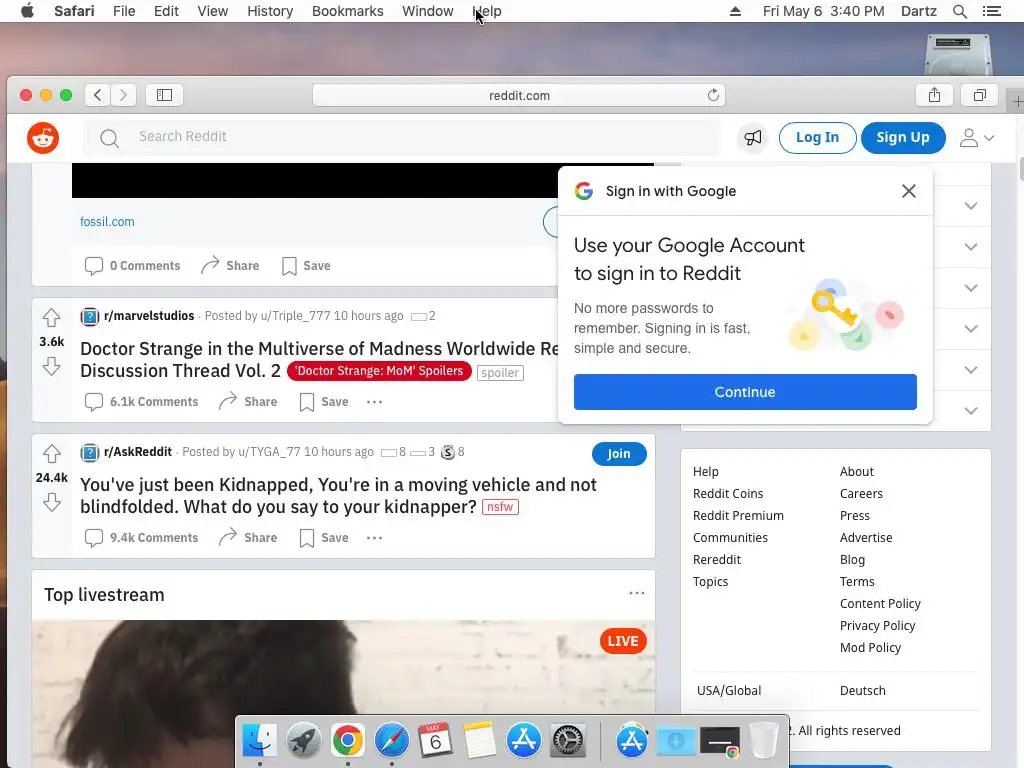Click the reddit.com address bar
The width and height of the screenshot is (1024, 768).
click(x=519, y=95)
